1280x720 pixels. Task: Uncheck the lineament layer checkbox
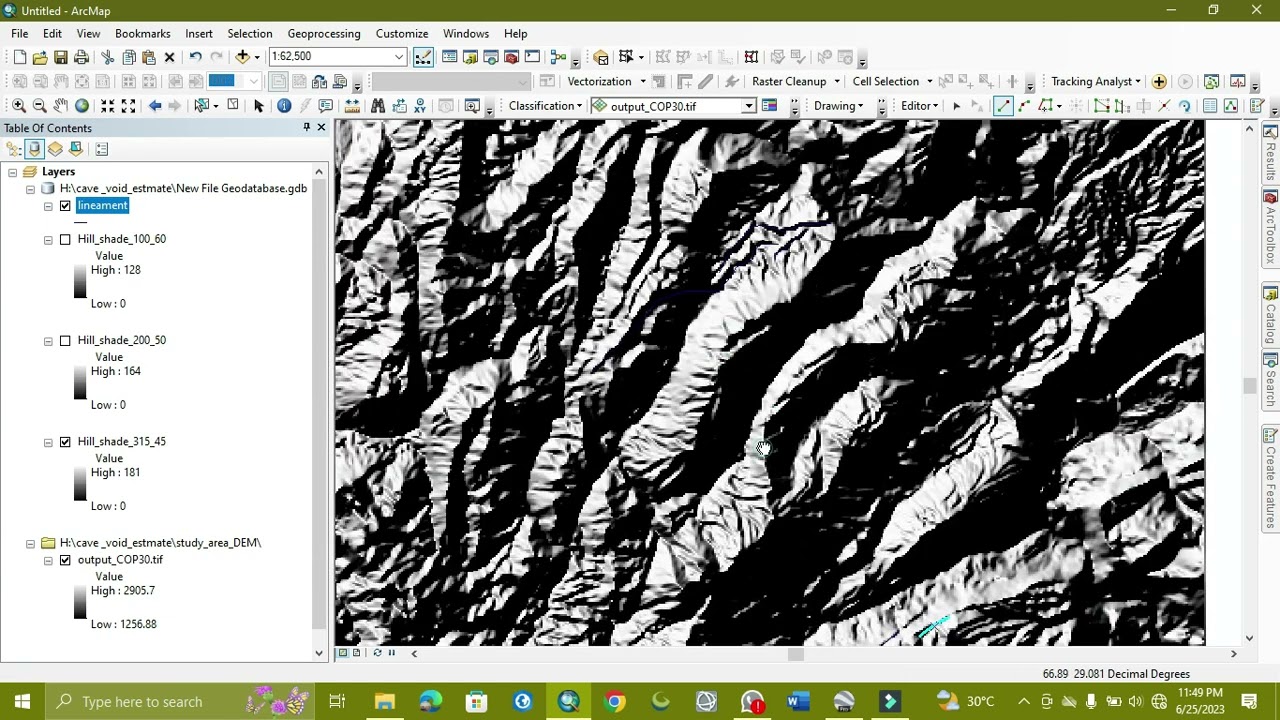pyautogui.click(x=65, y=206)
